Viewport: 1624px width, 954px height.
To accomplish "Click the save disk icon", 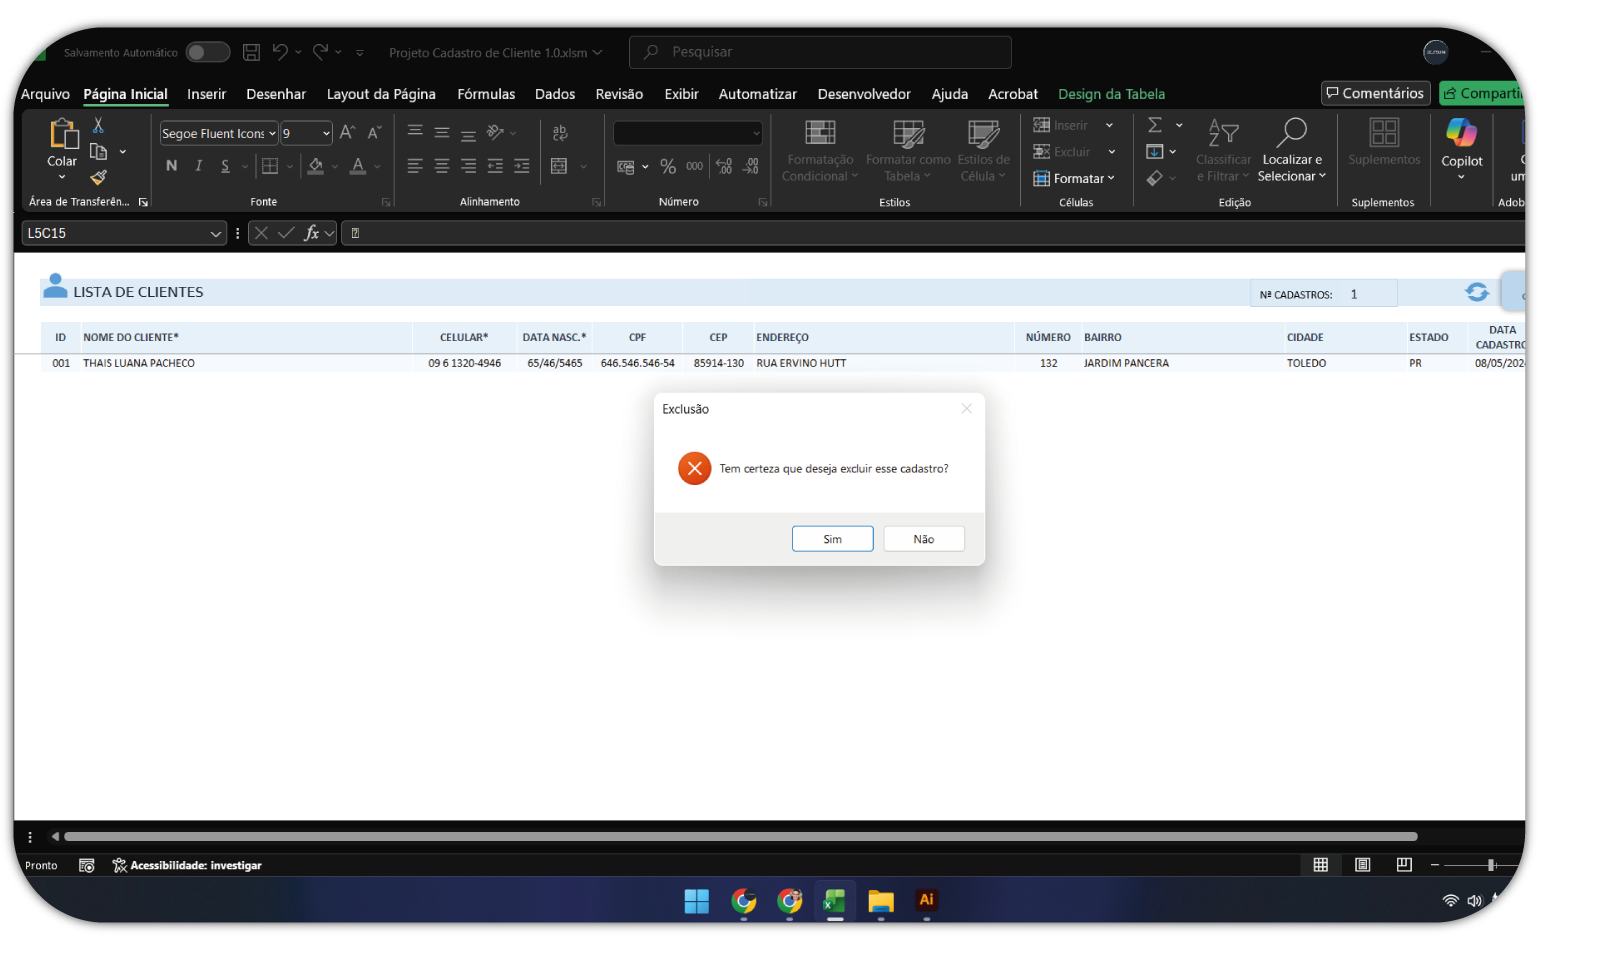I will click(251, 52).
